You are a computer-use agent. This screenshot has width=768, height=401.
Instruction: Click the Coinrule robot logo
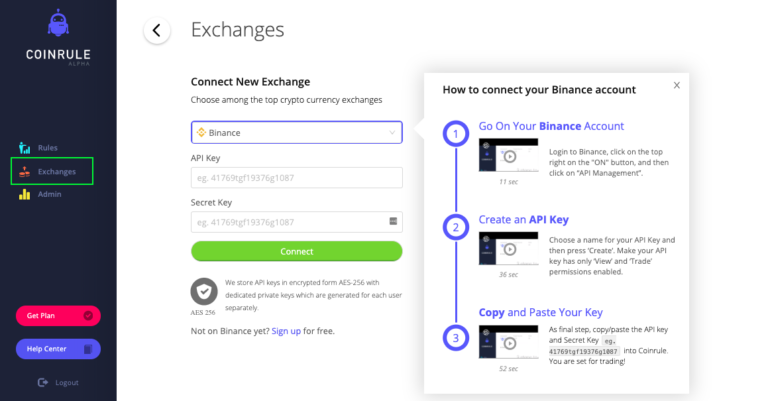pos(58,23)
